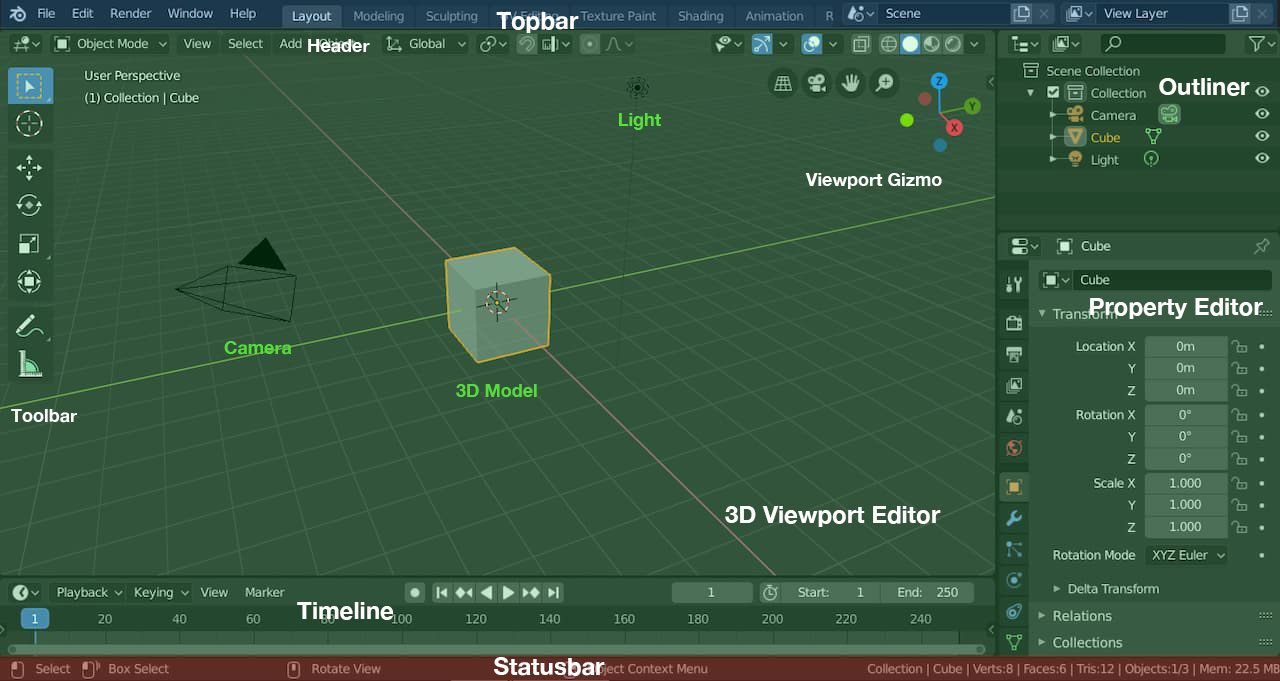
Task: Open the Render menu
Action: pyautogui.click(x=130, y=14)
